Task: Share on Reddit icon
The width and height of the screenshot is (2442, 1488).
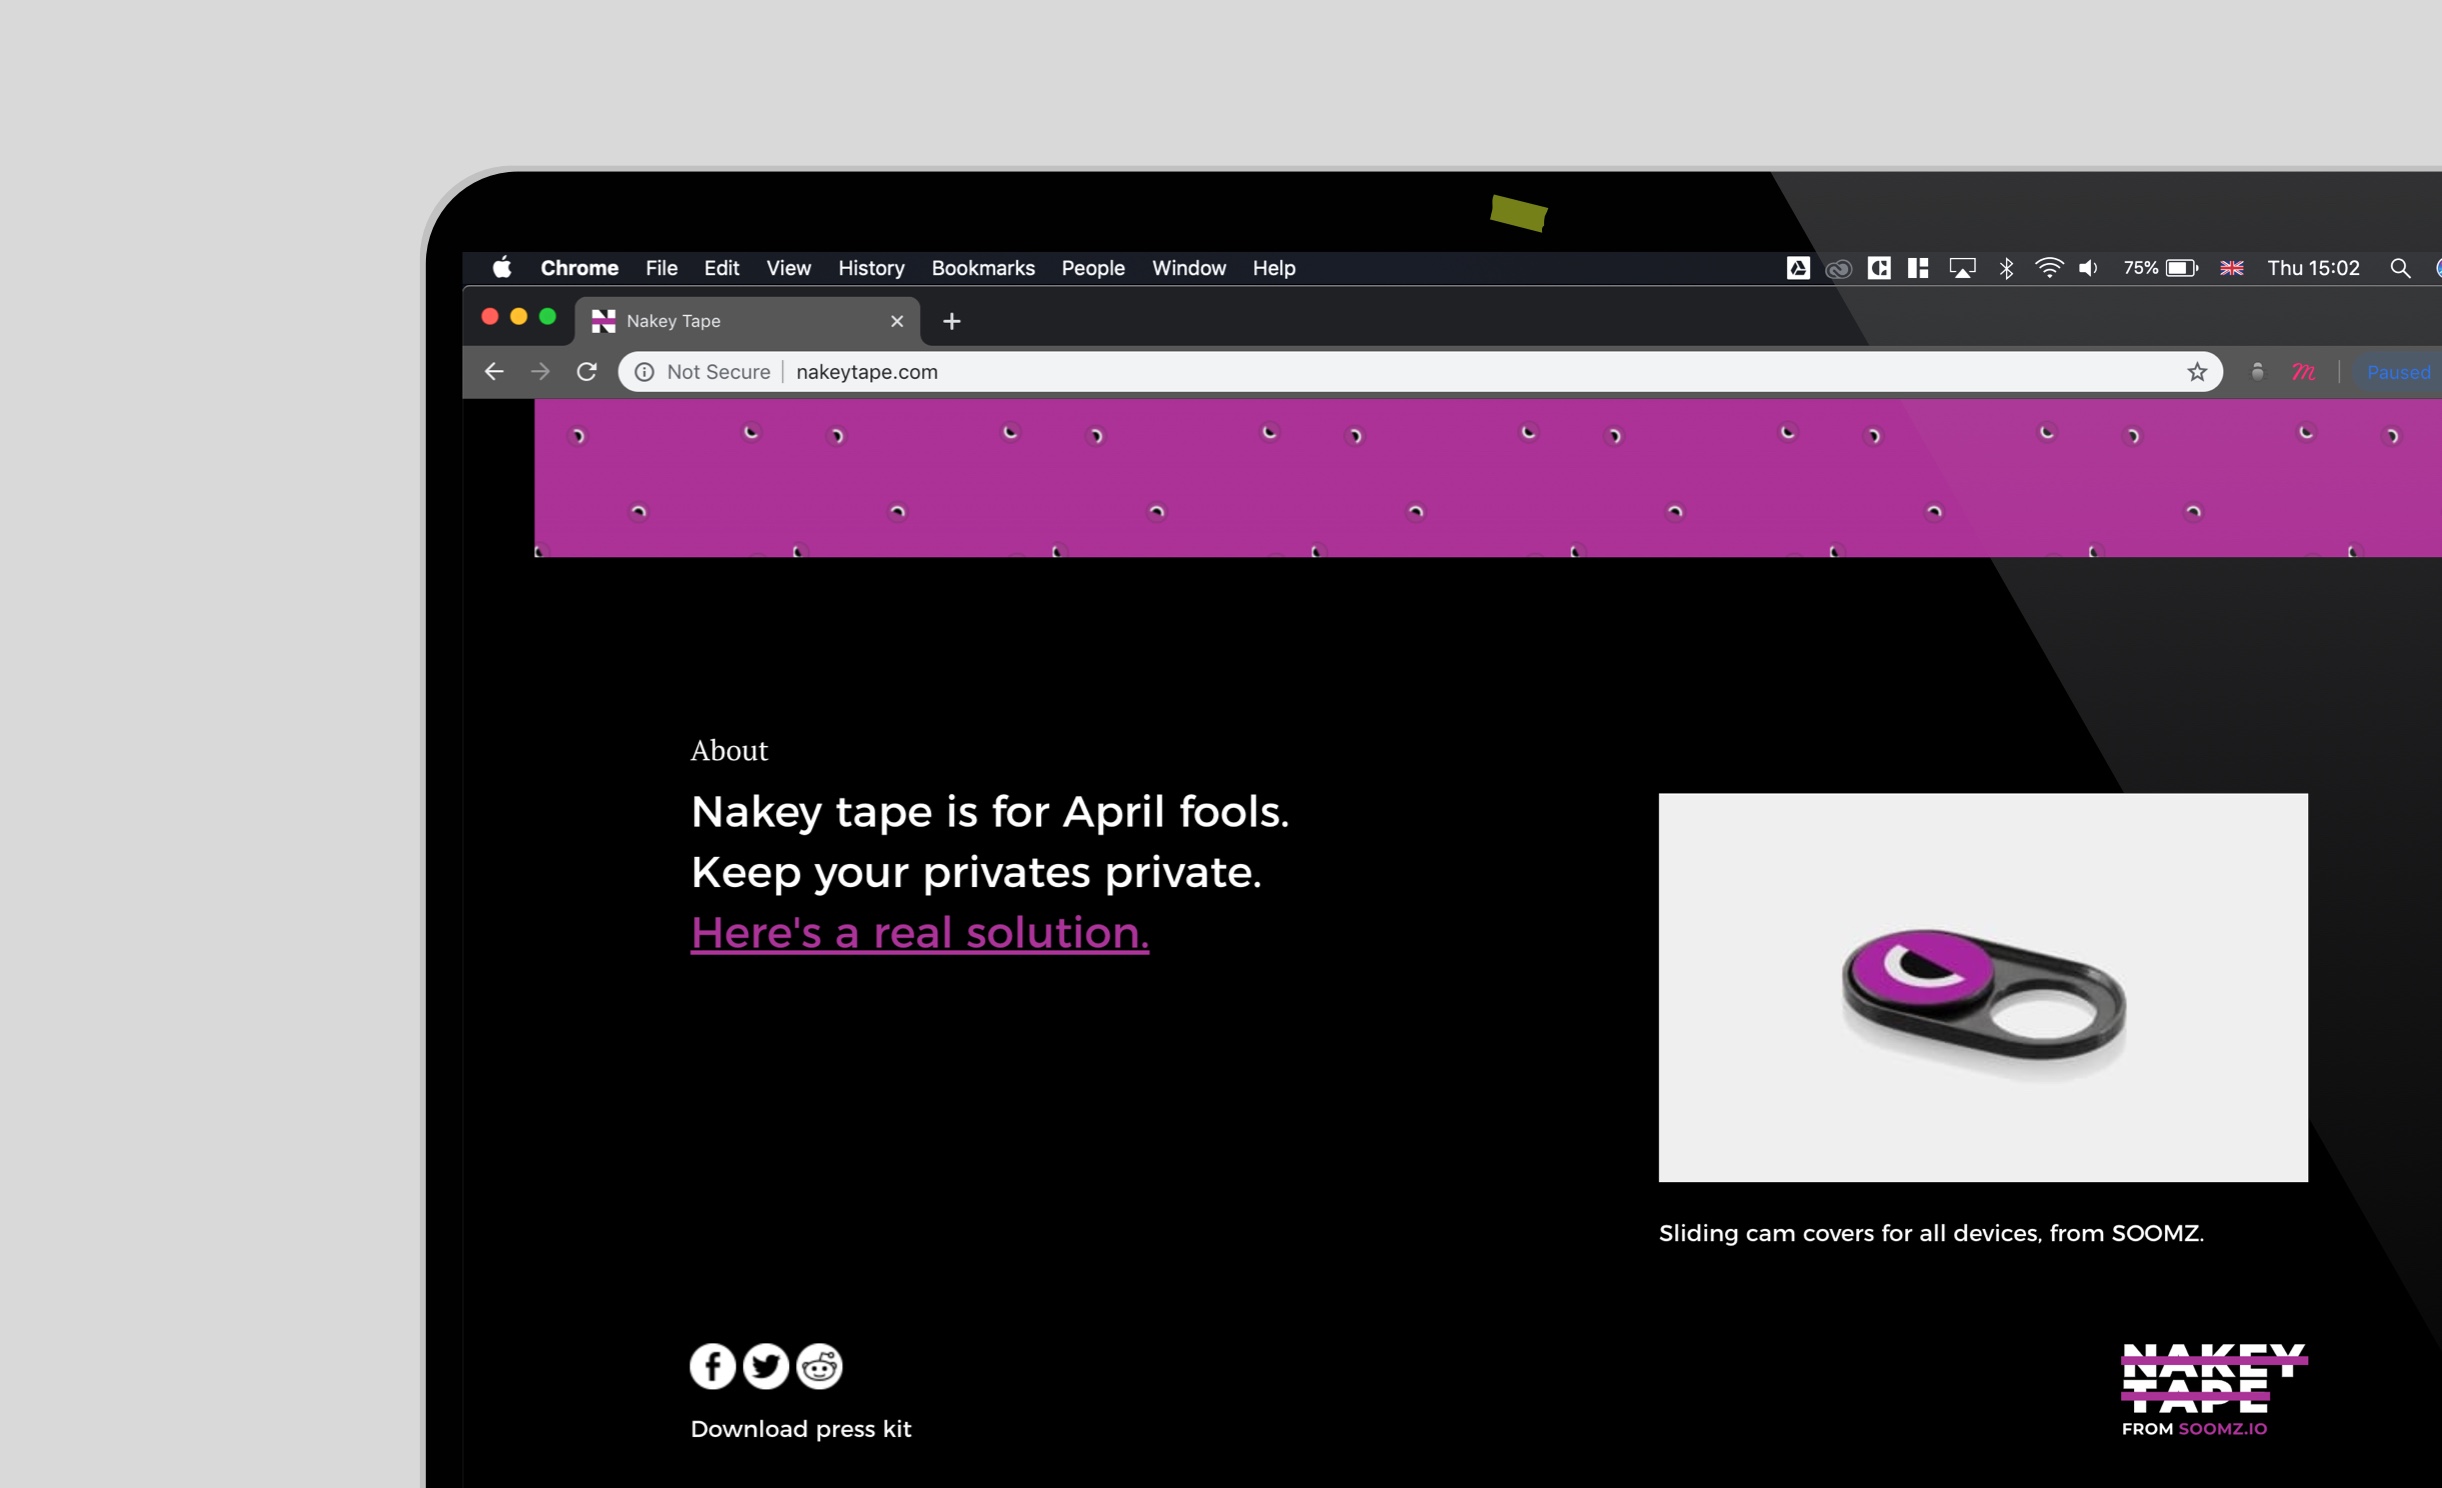Action: click(819, 1366)
